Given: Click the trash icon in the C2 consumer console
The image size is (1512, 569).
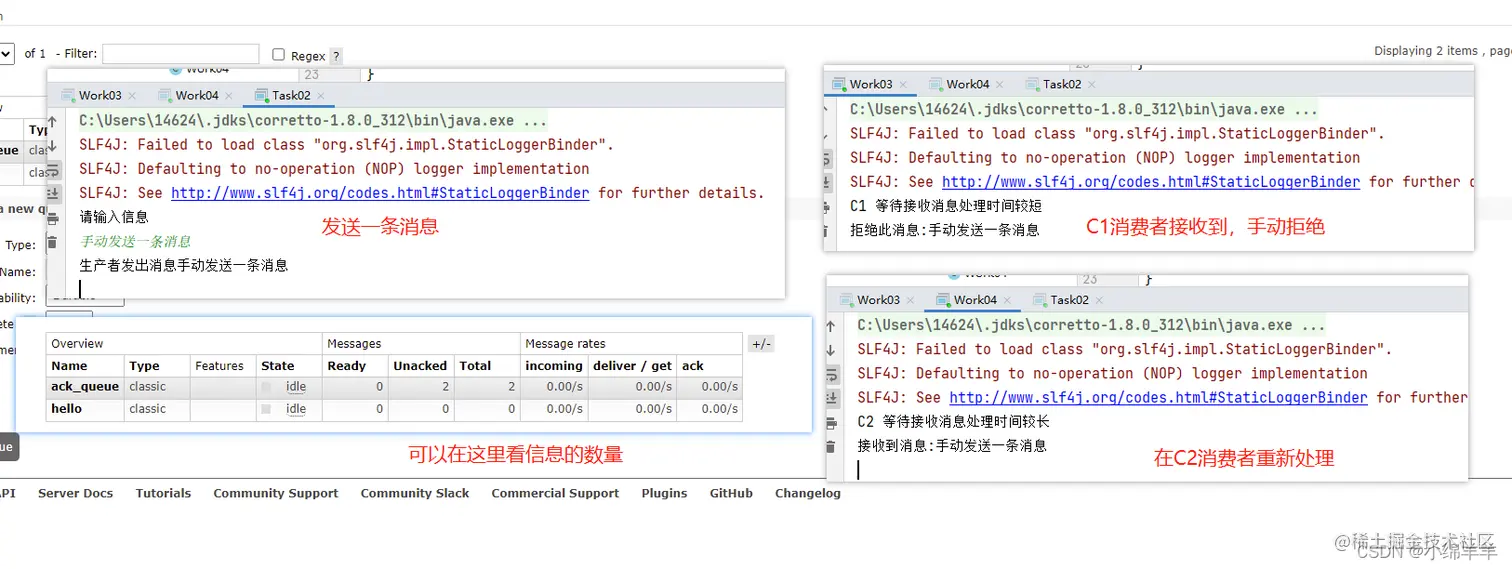Looking at the screenshot, I should 831,446.
